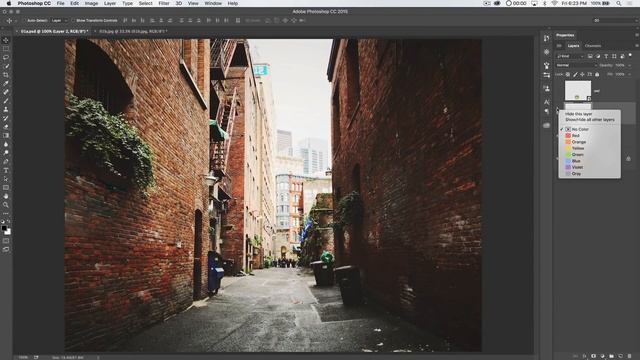Select the Lasso tool
The height and width of the screenshot is (360, 640).
click(x=6, y=57)
